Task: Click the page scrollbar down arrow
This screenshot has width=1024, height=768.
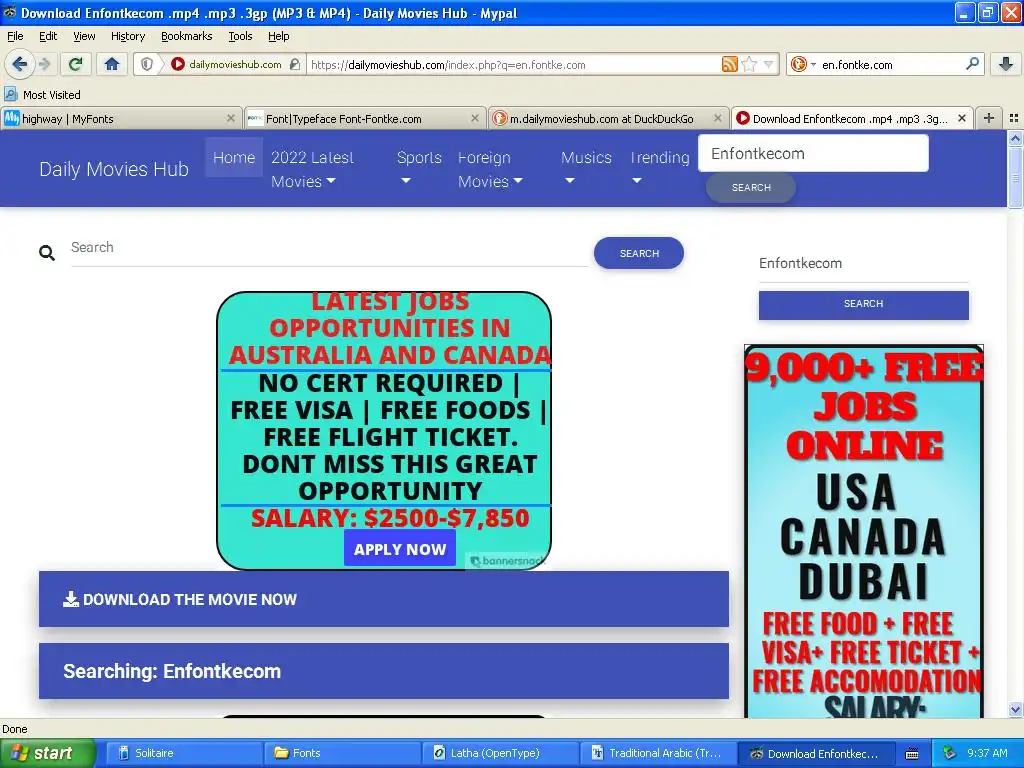Action: pyautogui.click(x=1015, y=710)
